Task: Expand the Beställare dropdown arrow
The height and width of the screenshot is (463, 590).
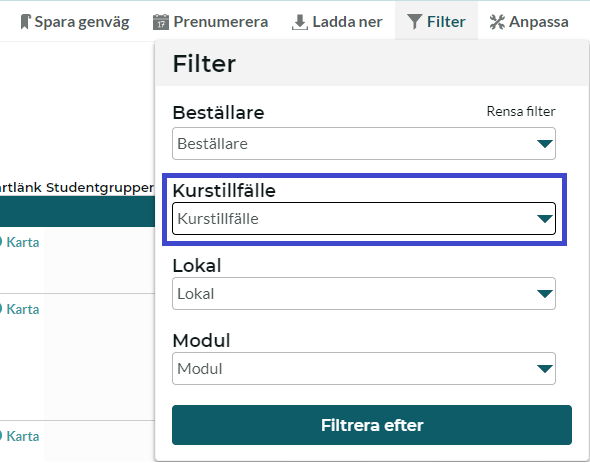Action: coord(544,143)
